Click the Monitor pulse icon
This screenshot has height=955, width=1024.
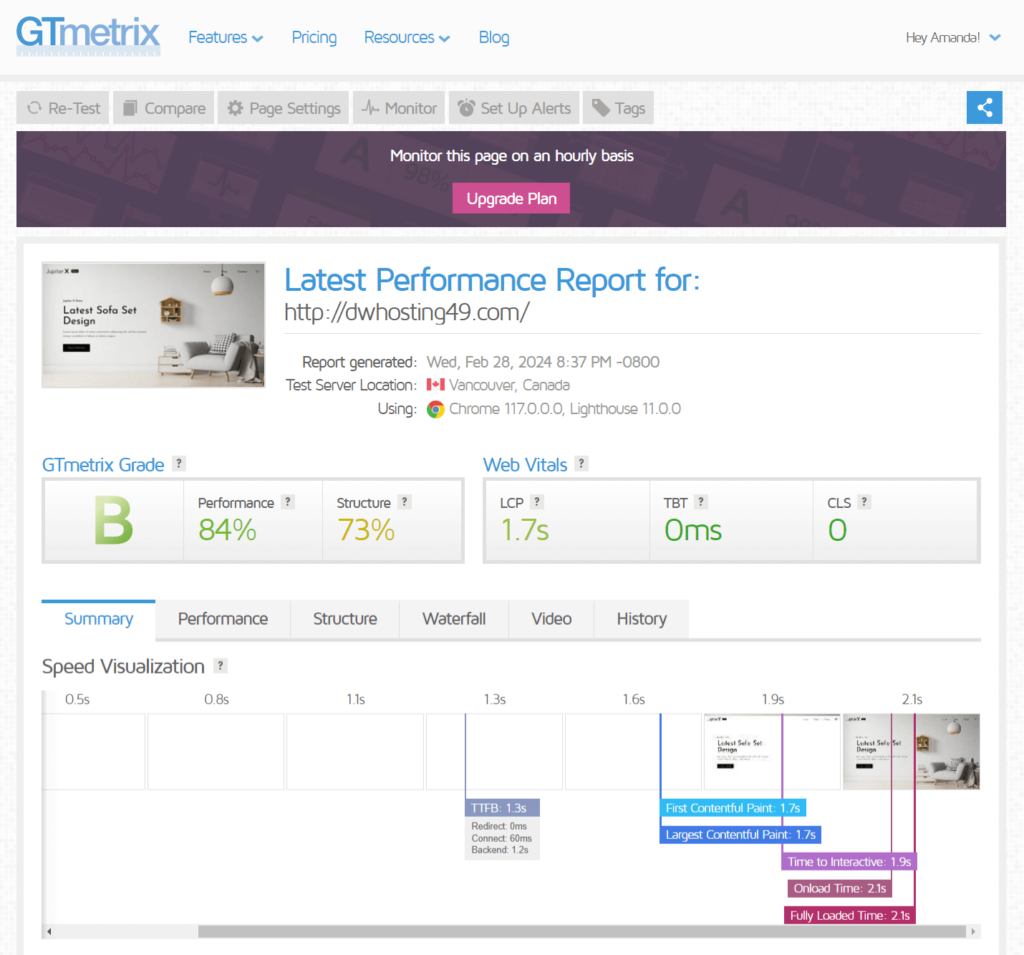[x=370, y=108]
